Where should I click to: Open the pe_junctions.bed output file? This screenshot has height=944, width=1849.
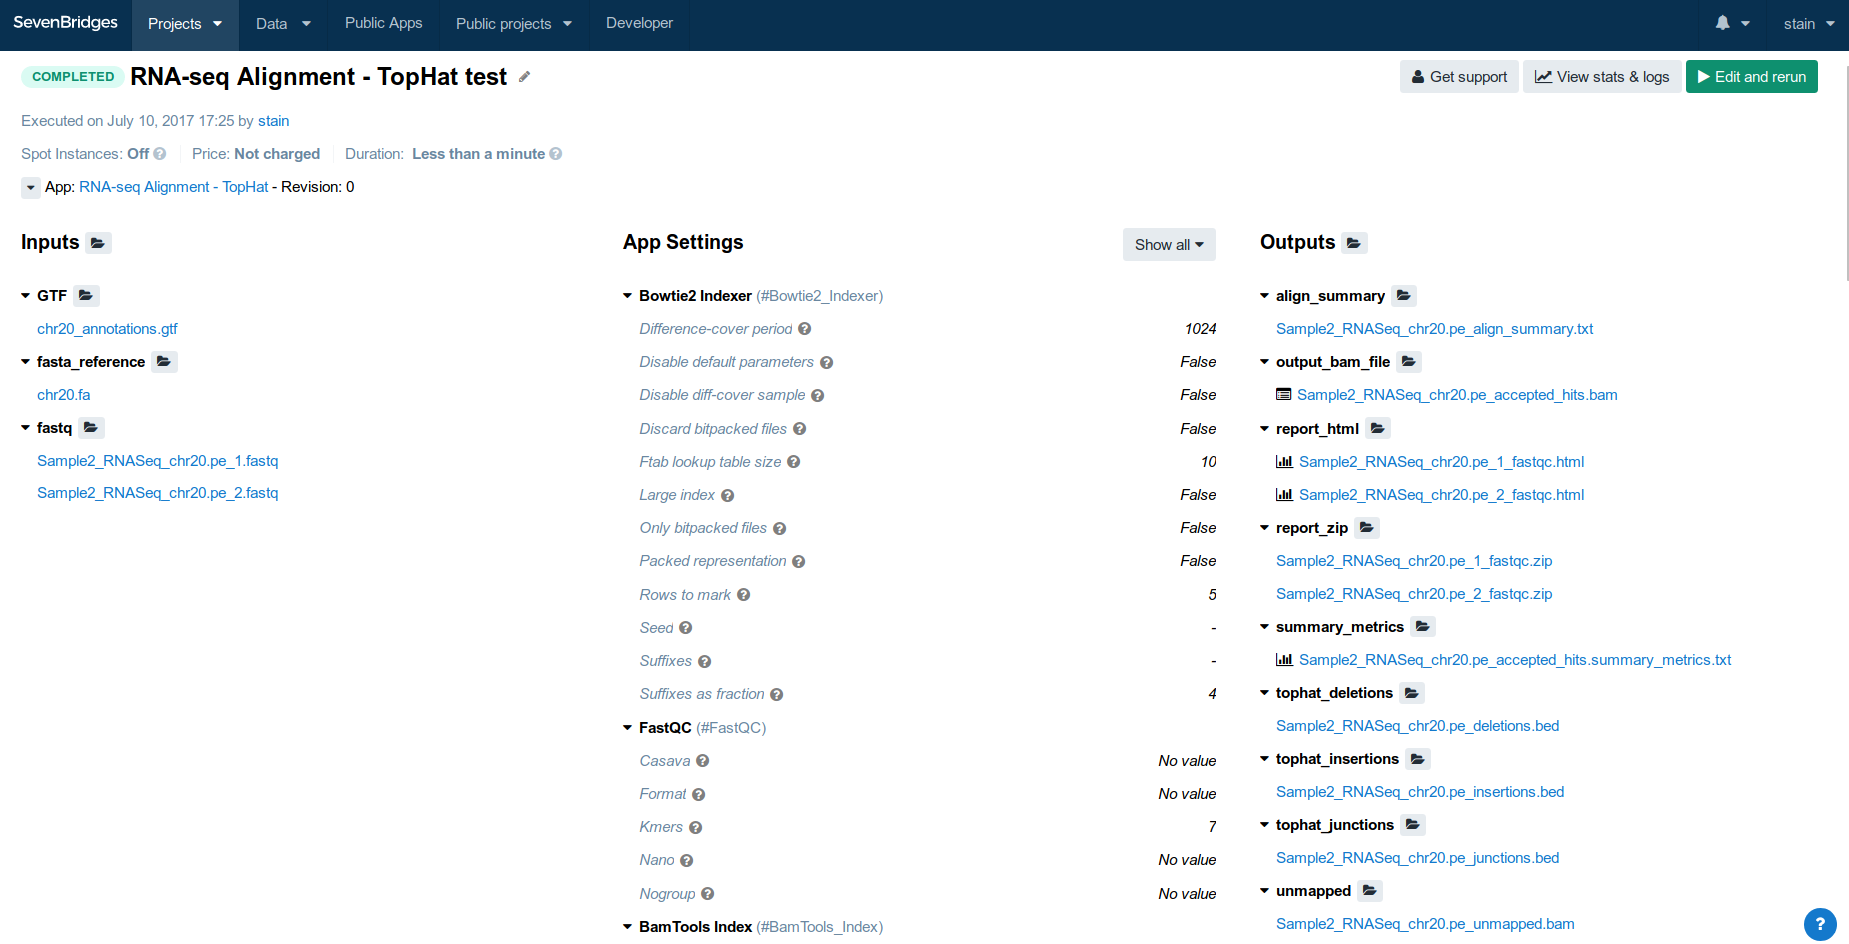click(1418, 858)
